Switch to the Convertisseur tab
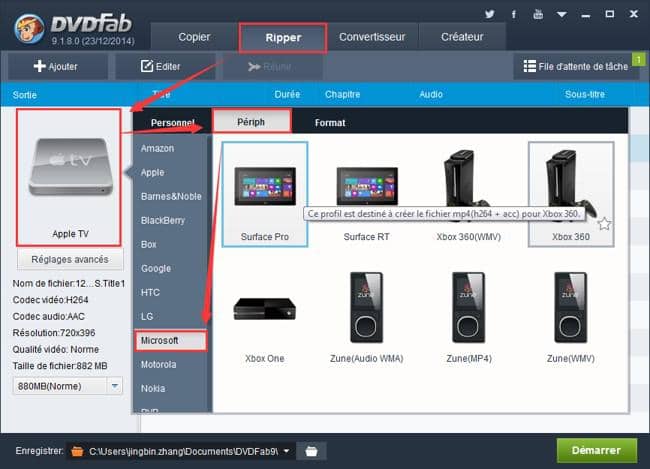This screenshot has height=469, width=650. [x=372, y=37]
